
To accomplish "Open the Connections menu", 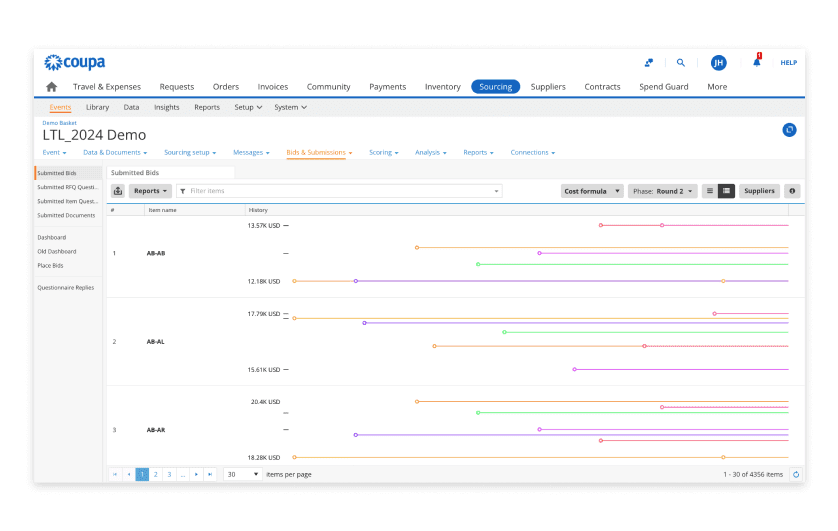I will (x=532, y=152).
